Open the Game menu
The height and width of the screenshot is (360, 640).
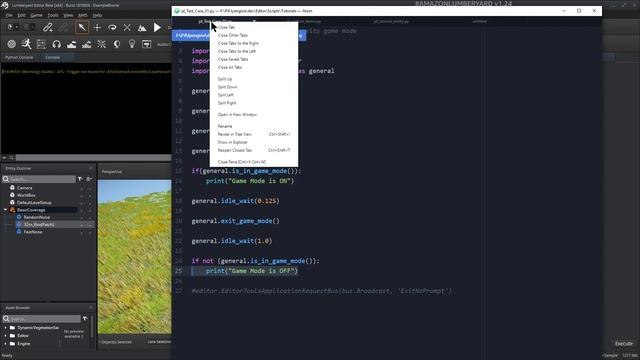click(x=36, y=15)
